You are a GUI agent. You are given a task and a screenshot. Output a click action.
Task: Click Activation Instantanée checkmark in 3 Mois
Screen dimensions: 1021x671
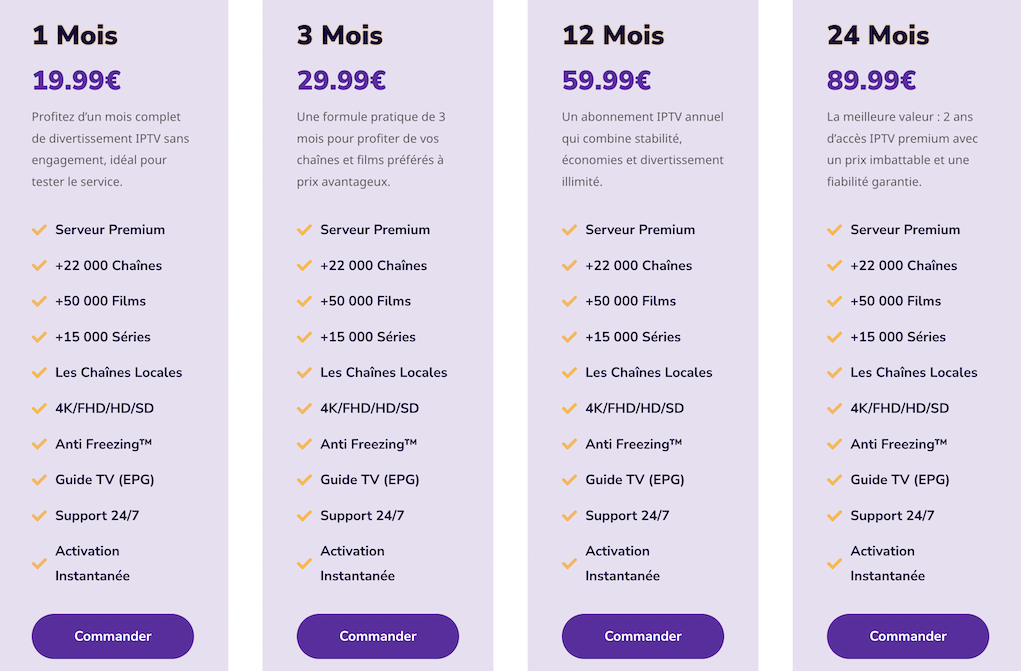click(x=305, y=563)
